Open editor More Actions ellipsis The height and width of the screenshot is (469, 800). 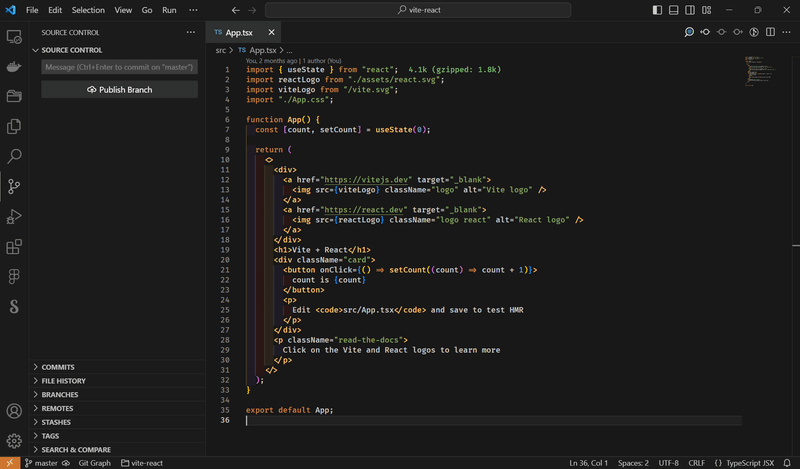tap(786, 32)
